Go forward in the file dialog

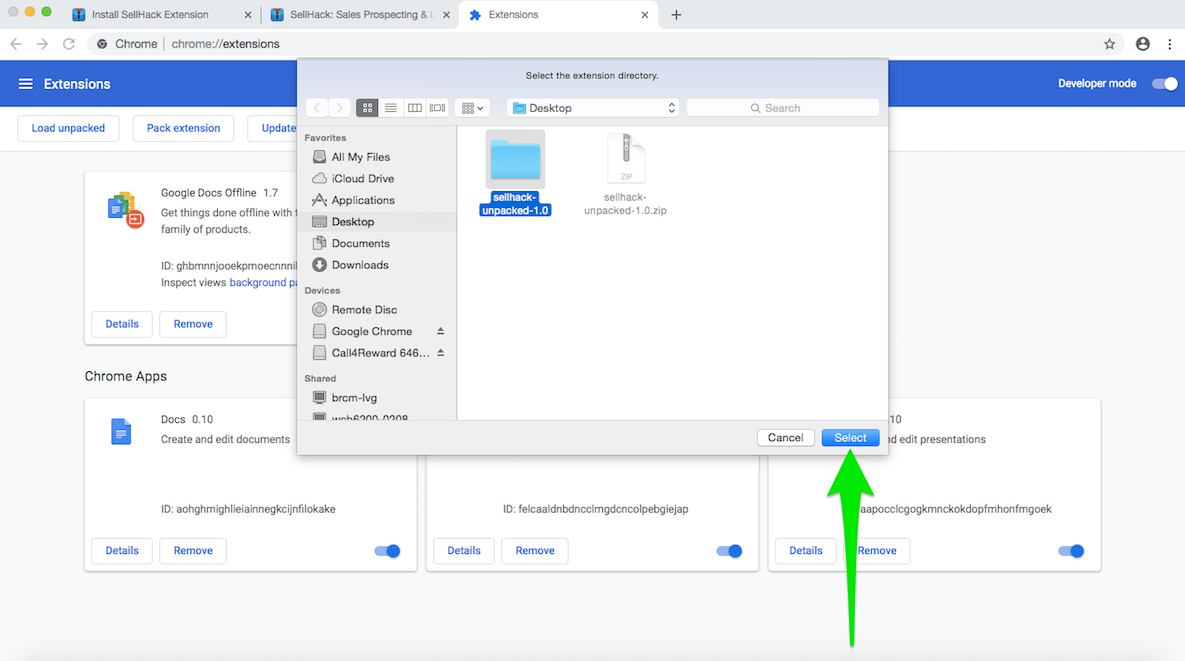339,108
